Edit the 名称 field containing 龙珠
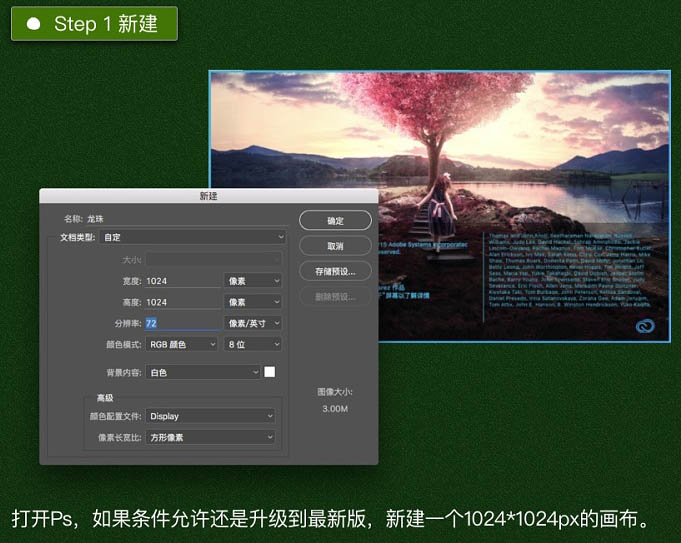This screenshot has height=543, width=681. (186, 219)
